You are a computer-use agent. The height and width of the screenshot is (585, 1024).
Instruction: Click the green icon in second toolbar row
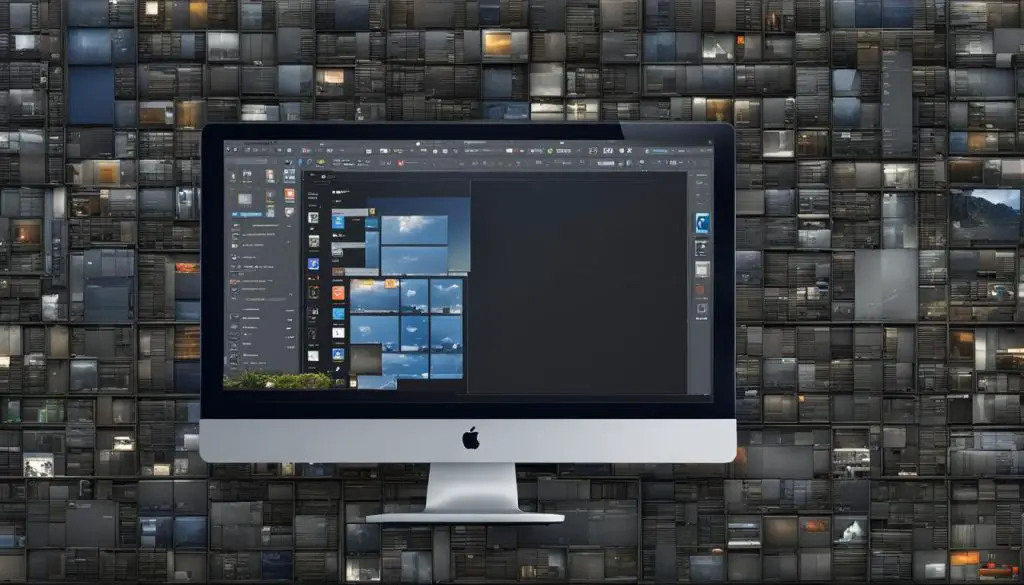(320, 163)
